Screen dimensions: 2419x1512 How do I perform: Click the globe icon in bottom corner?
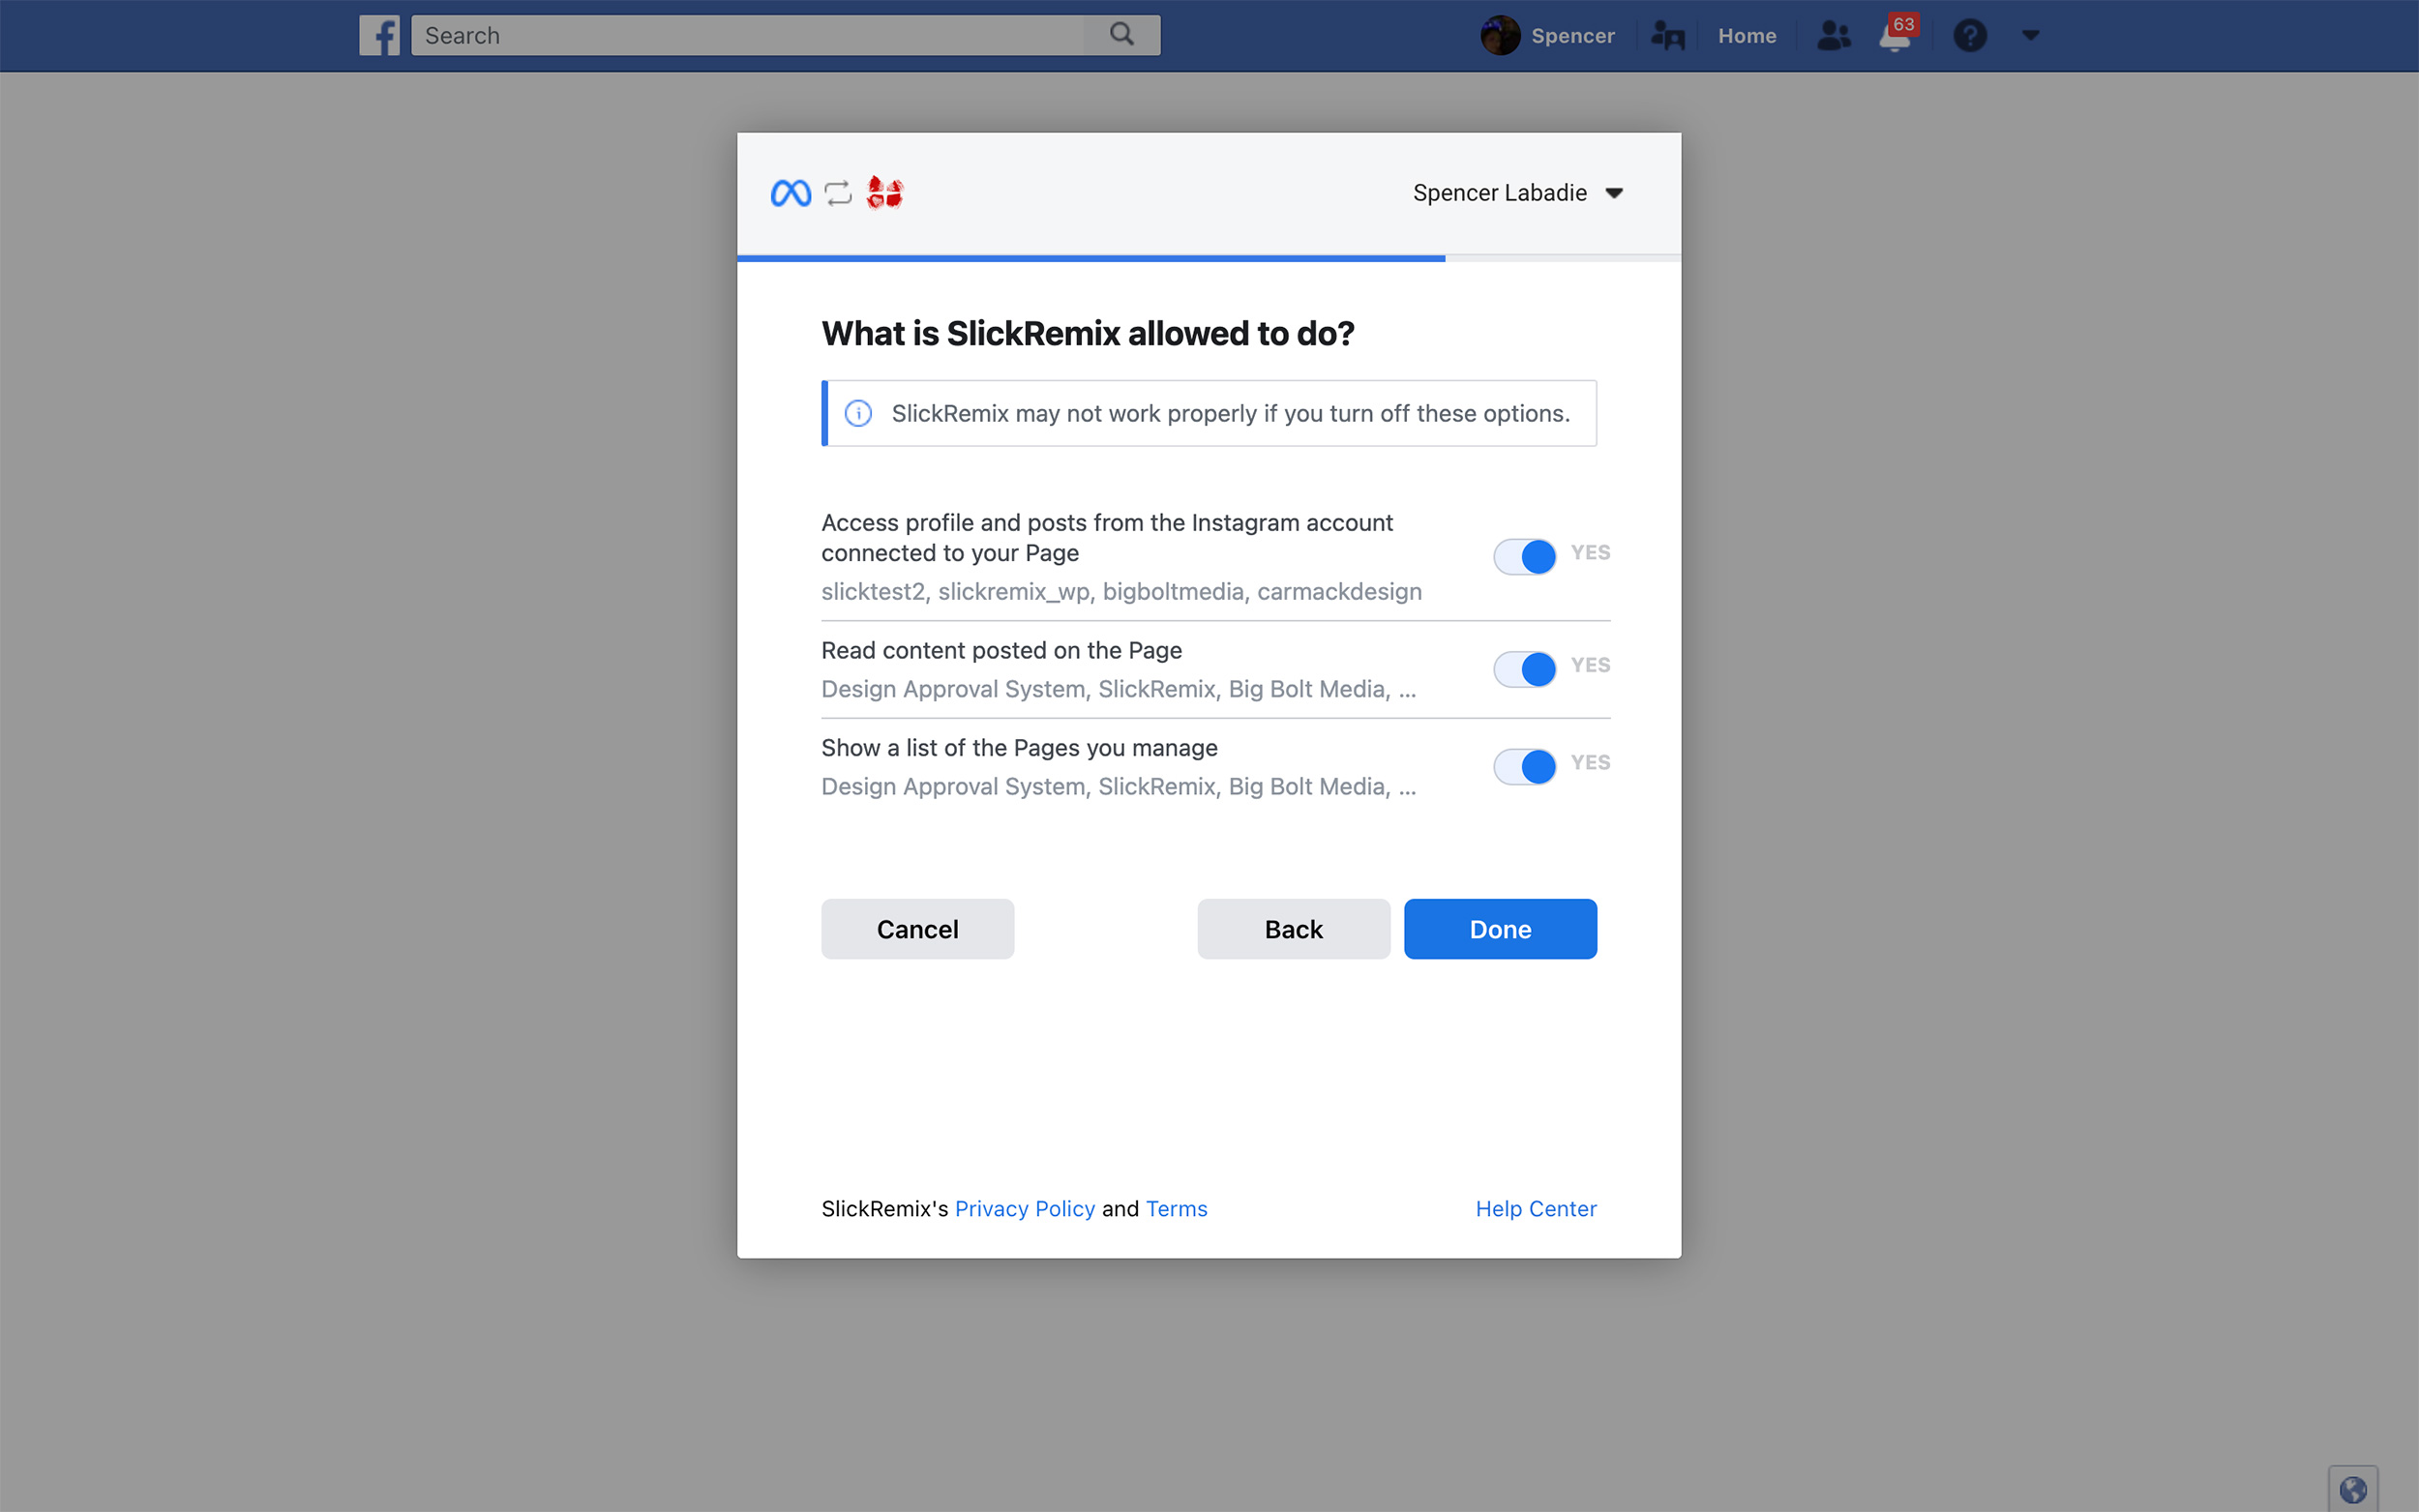(x=2352, y=1489)
